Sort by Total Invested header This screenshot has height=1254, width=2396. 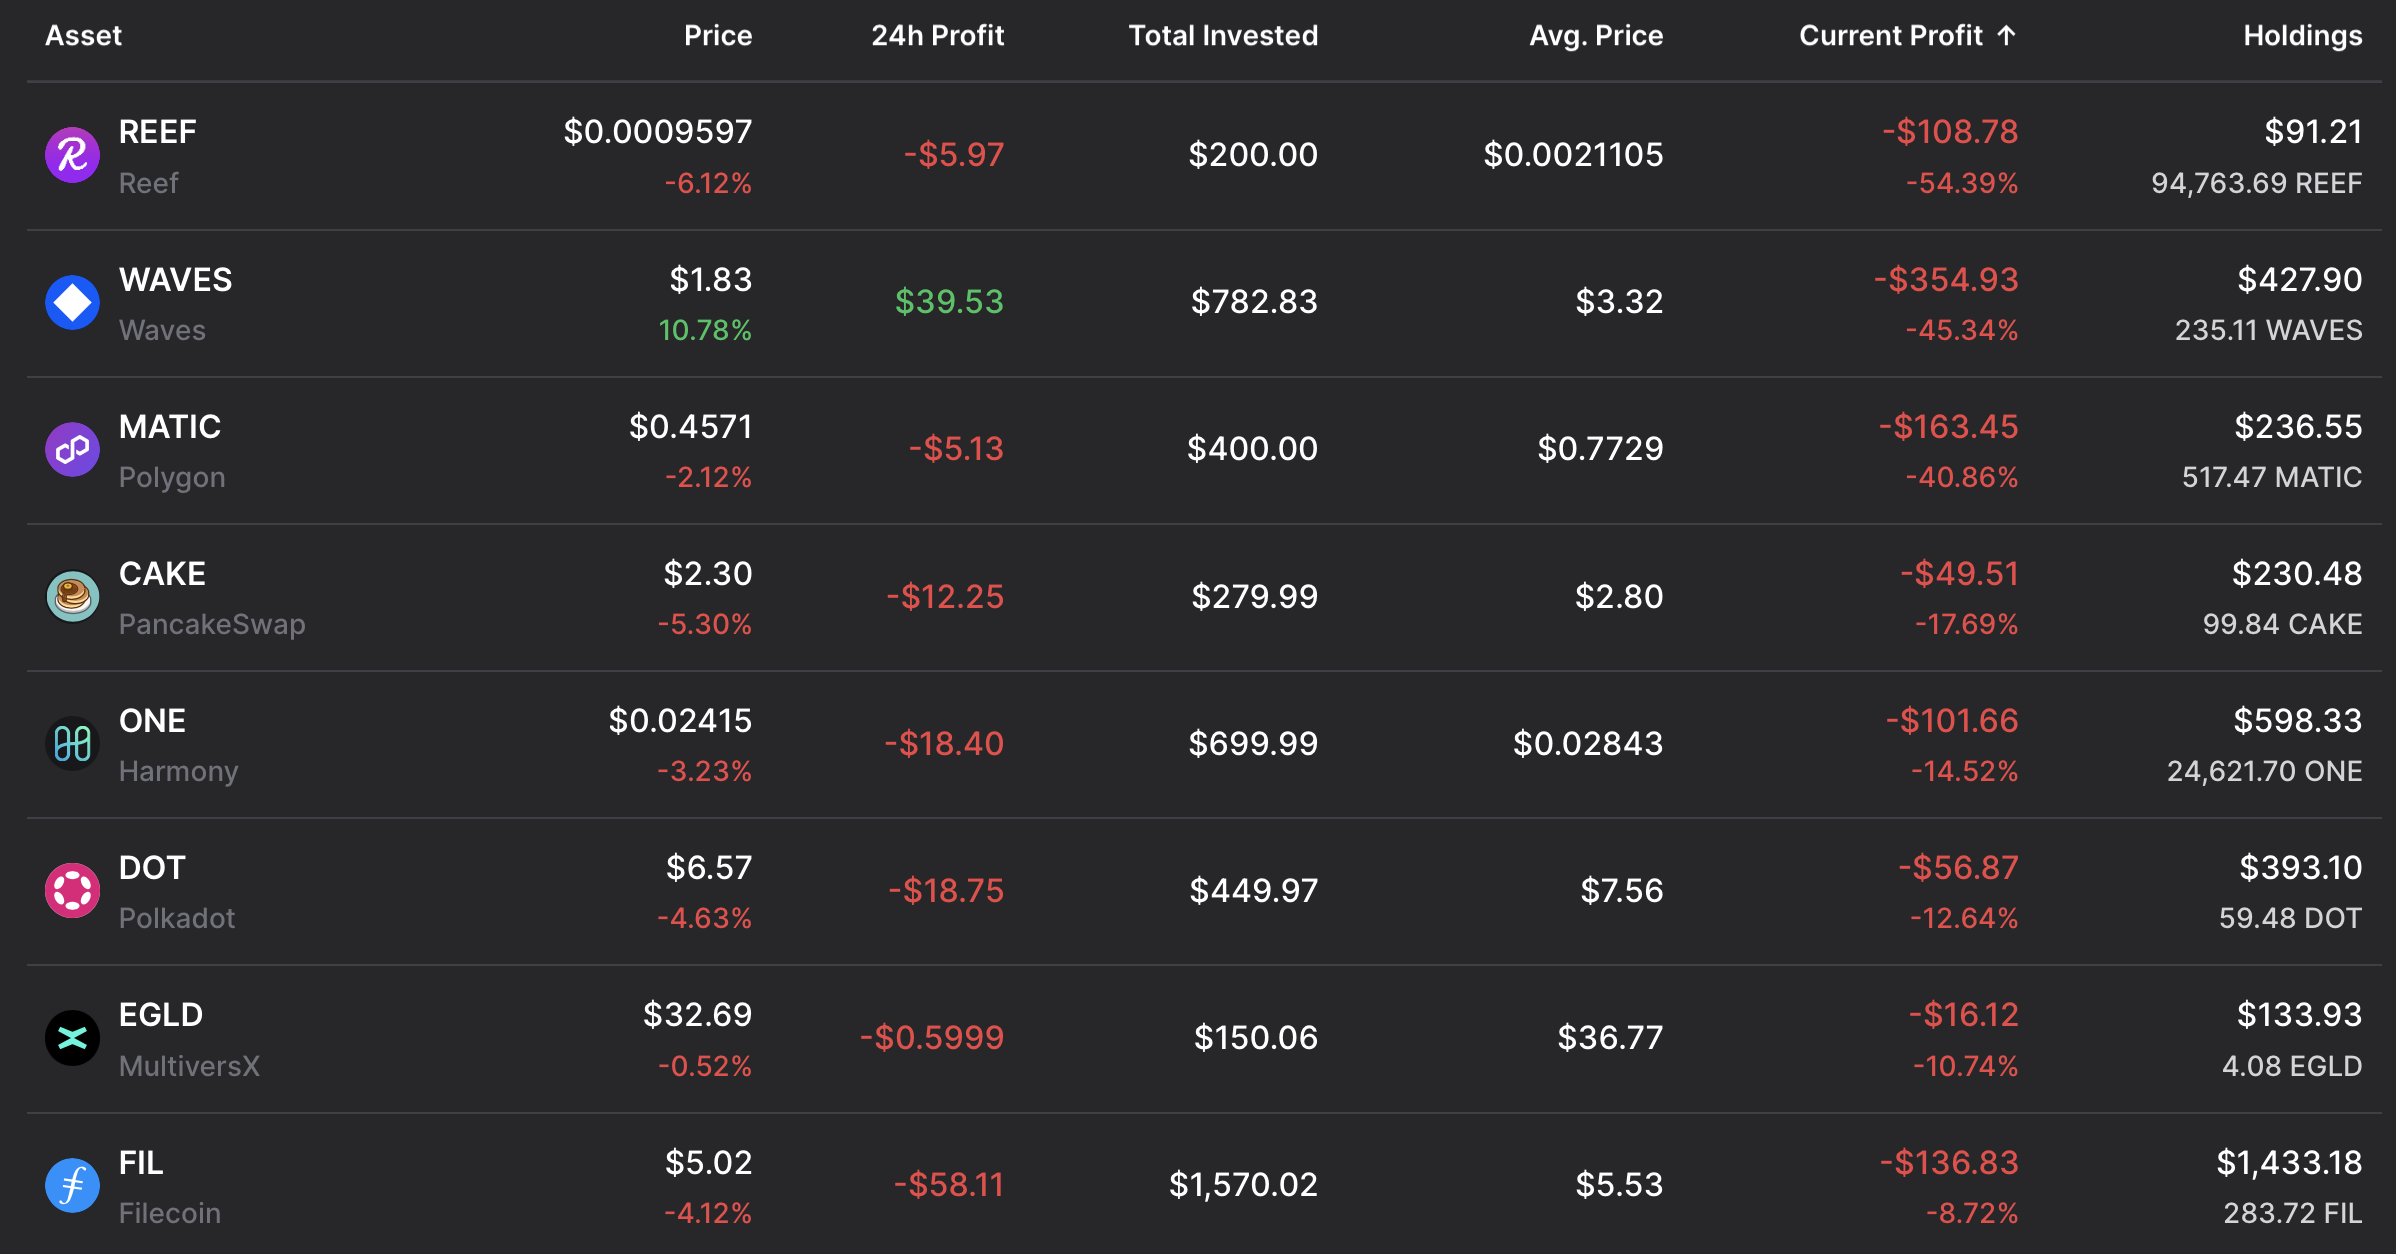[1222, 36]
